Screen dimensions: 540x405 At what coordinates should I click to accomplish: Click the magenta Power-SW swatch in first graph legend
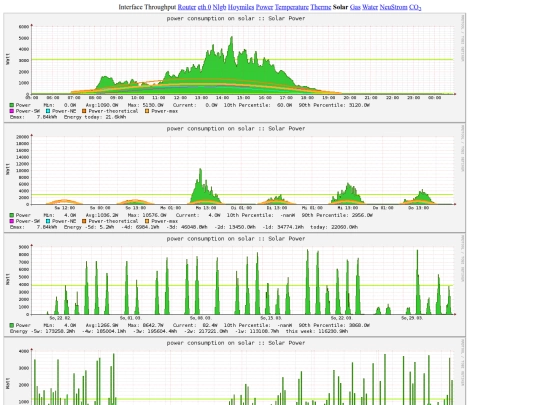coord(12,111)
